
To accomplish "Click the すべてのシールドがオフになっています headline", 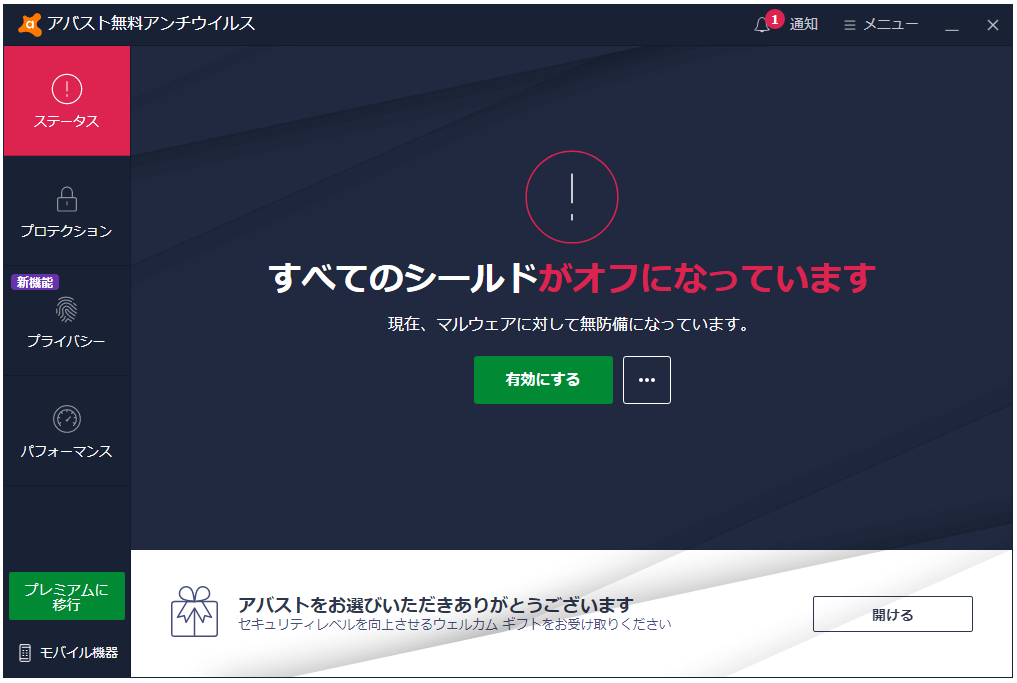I will pos(571,278).
